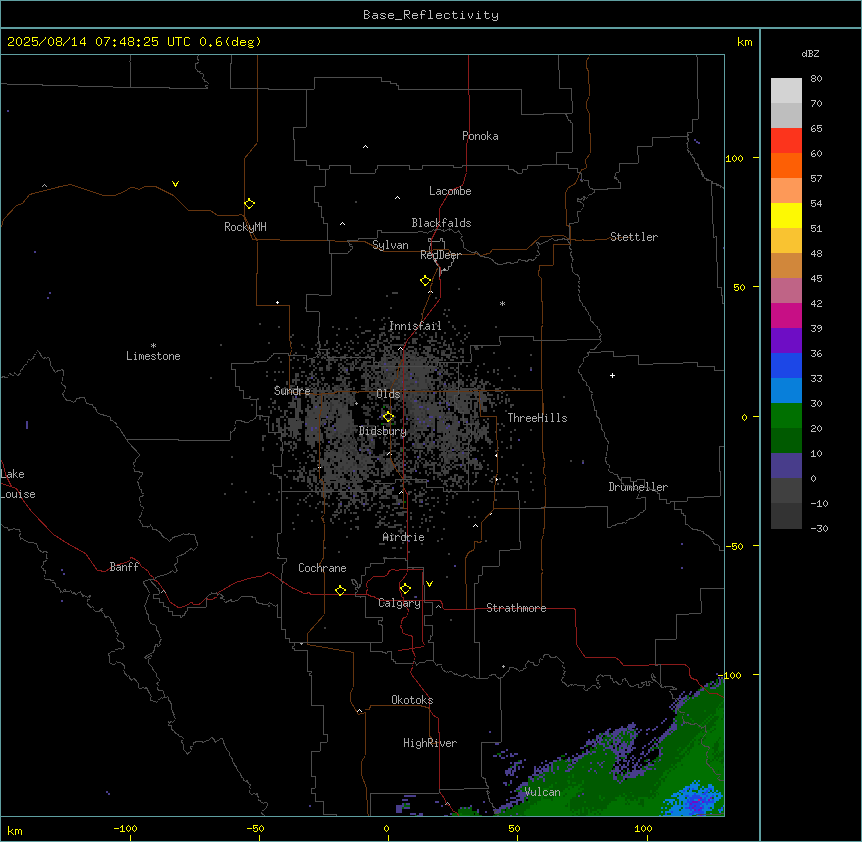Image resolution: width=862 pixels, height=842 pixels.
Task: Click the yellow diamond marker above RockyMH
Action: pos(250,203)
